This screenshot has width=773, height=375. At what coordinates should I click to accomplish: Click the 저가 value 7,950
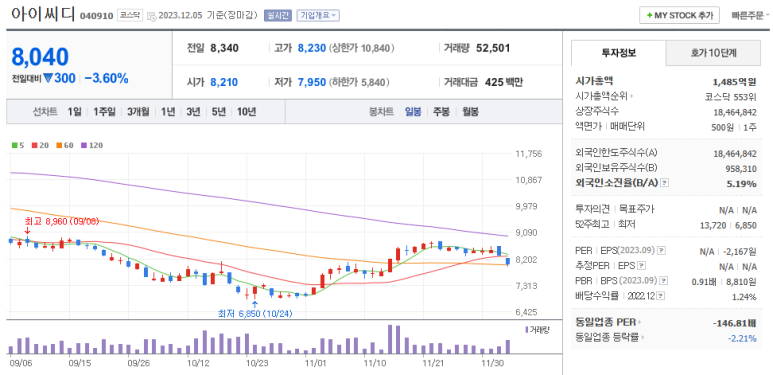click(312, 82)
